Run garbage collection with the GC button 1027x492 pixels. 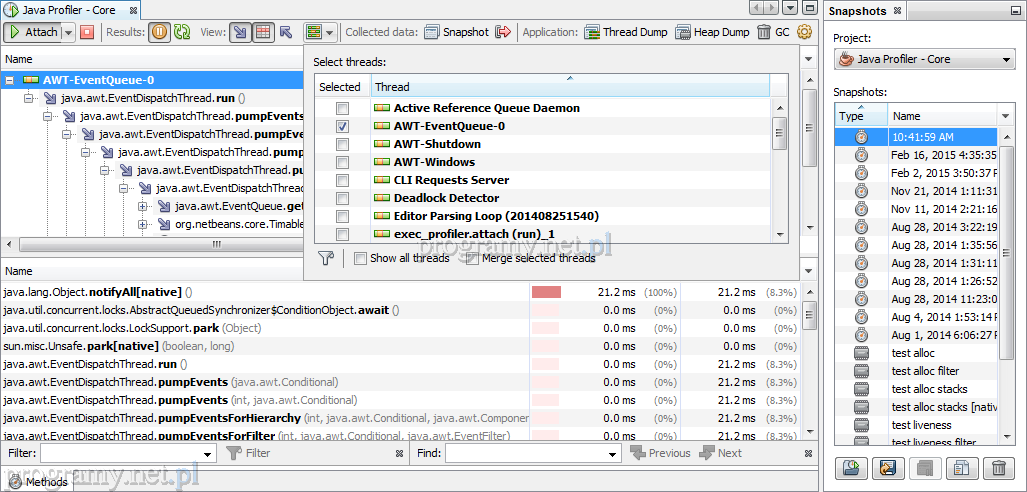[773, 32]
